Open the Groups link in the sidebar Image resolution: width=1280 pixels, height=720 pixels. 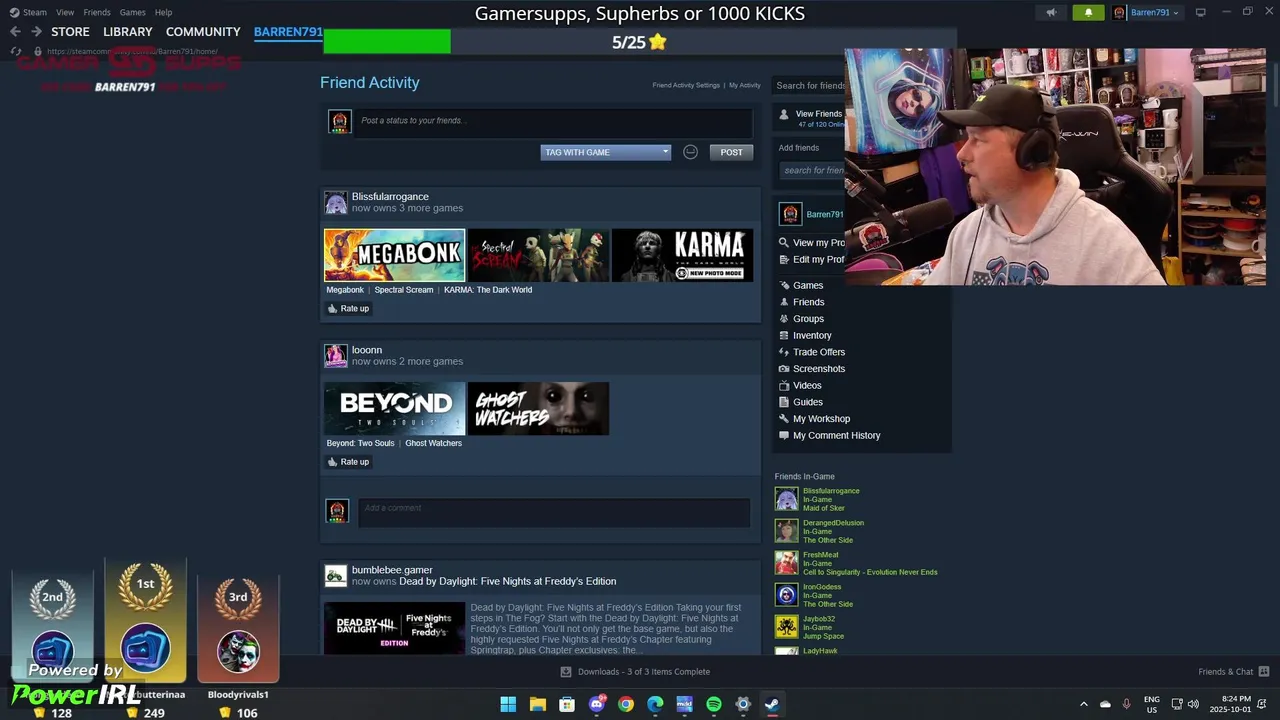click(808, 319)
